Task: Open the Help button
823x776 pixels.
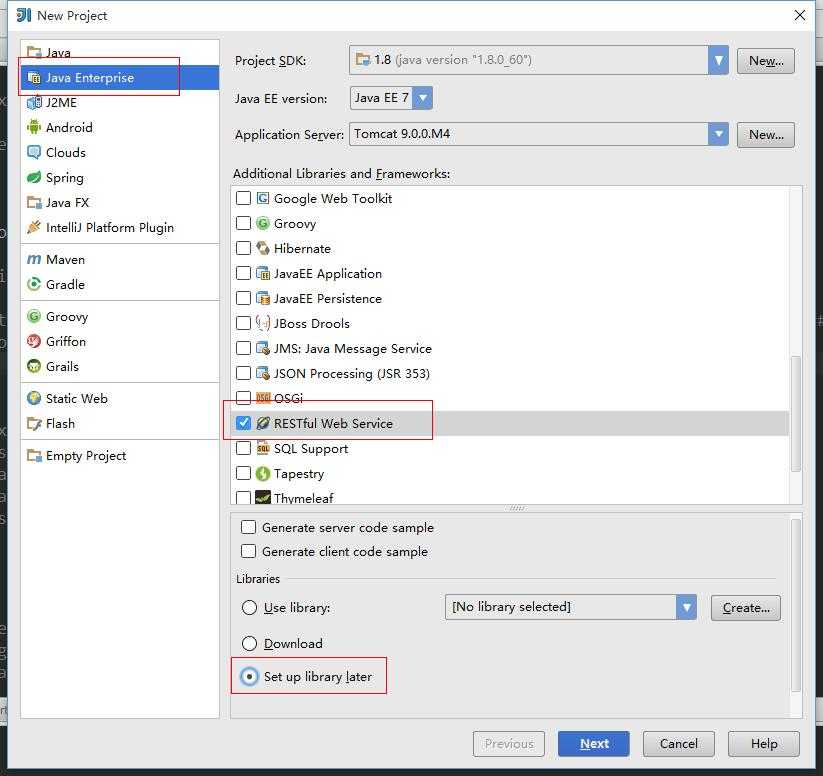Action: 764,743
